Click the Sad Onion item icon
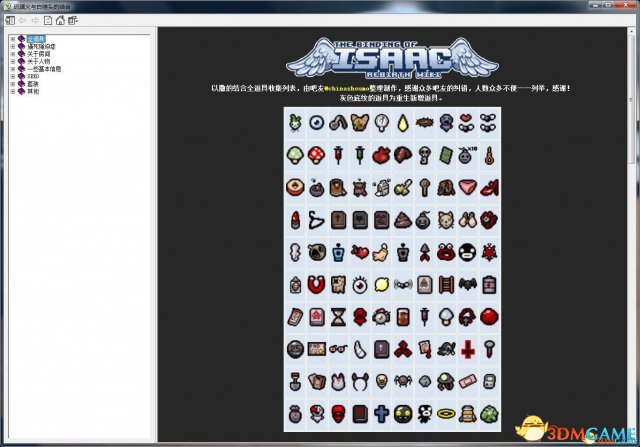 pos(295,123)
